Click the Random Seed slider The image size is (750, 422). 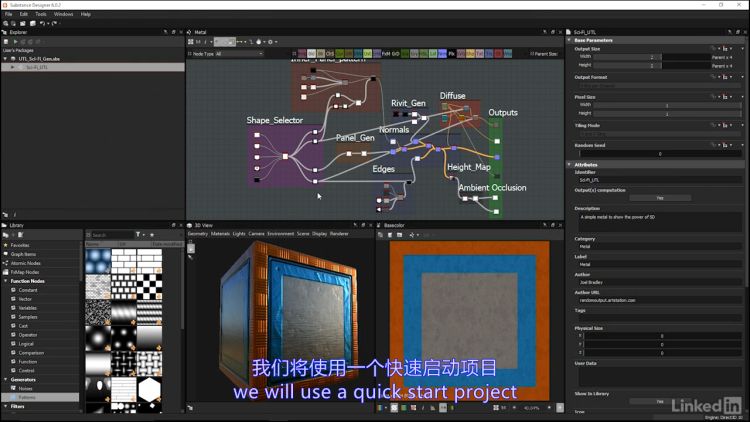click(x=660, y=154)
